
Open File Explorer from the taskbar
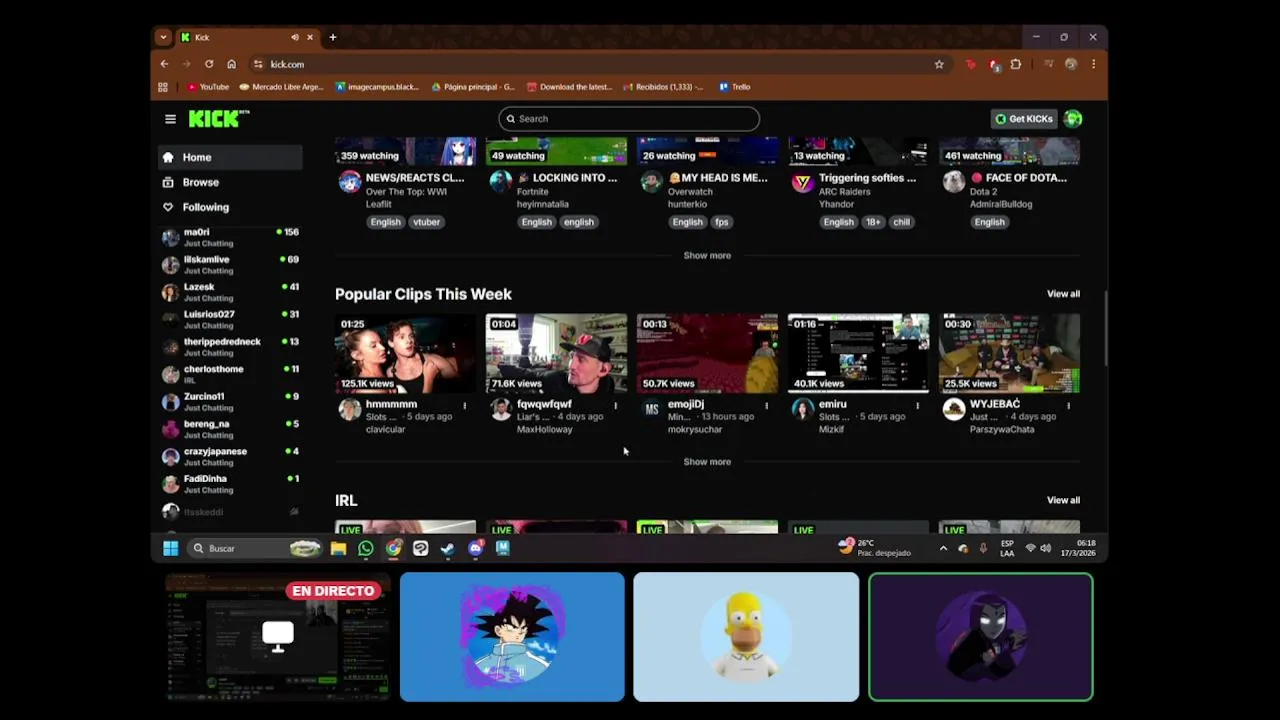tap(338, 548)
